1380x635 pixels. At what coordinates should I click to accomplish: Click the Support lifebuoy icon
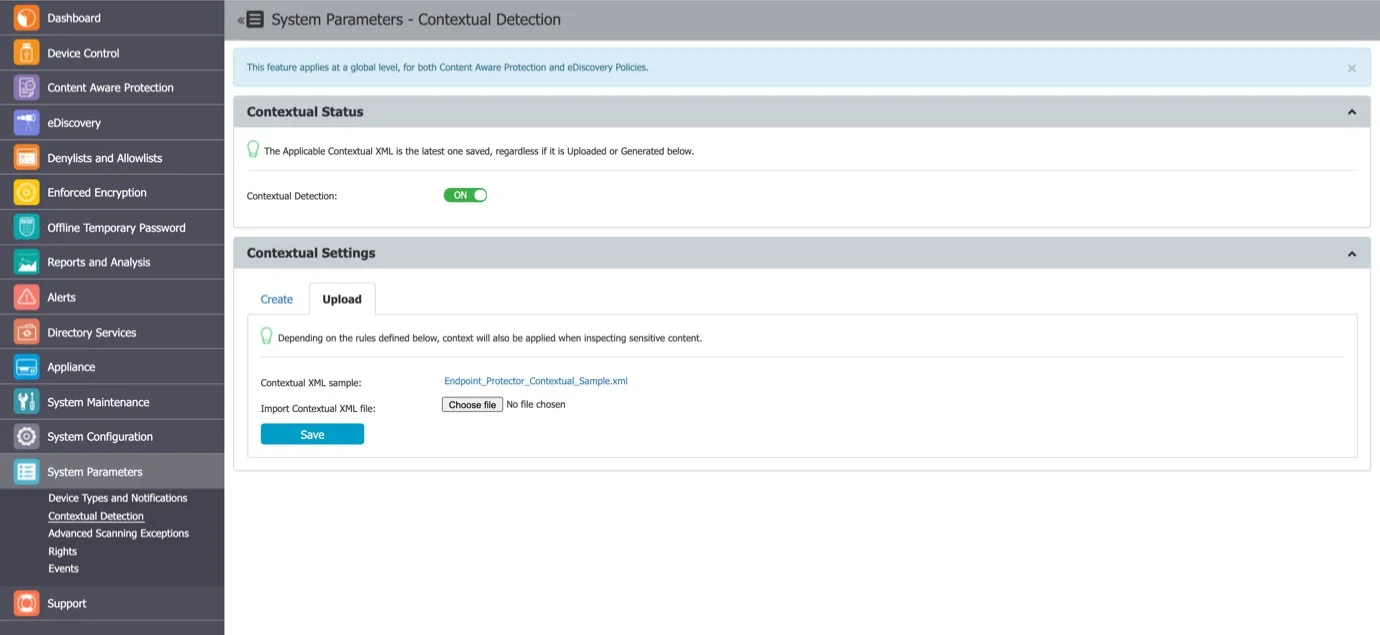(26, 603)
